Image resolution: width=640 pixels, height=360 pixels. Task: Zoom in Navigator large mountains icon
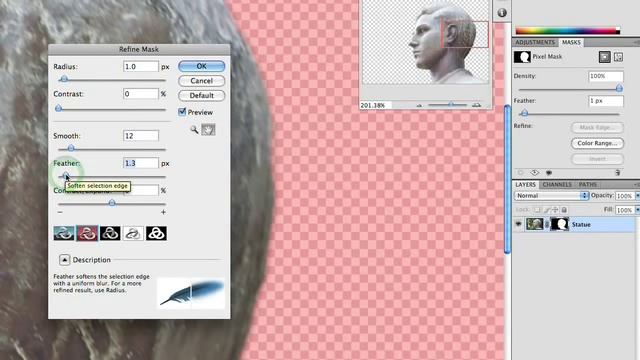476,105
